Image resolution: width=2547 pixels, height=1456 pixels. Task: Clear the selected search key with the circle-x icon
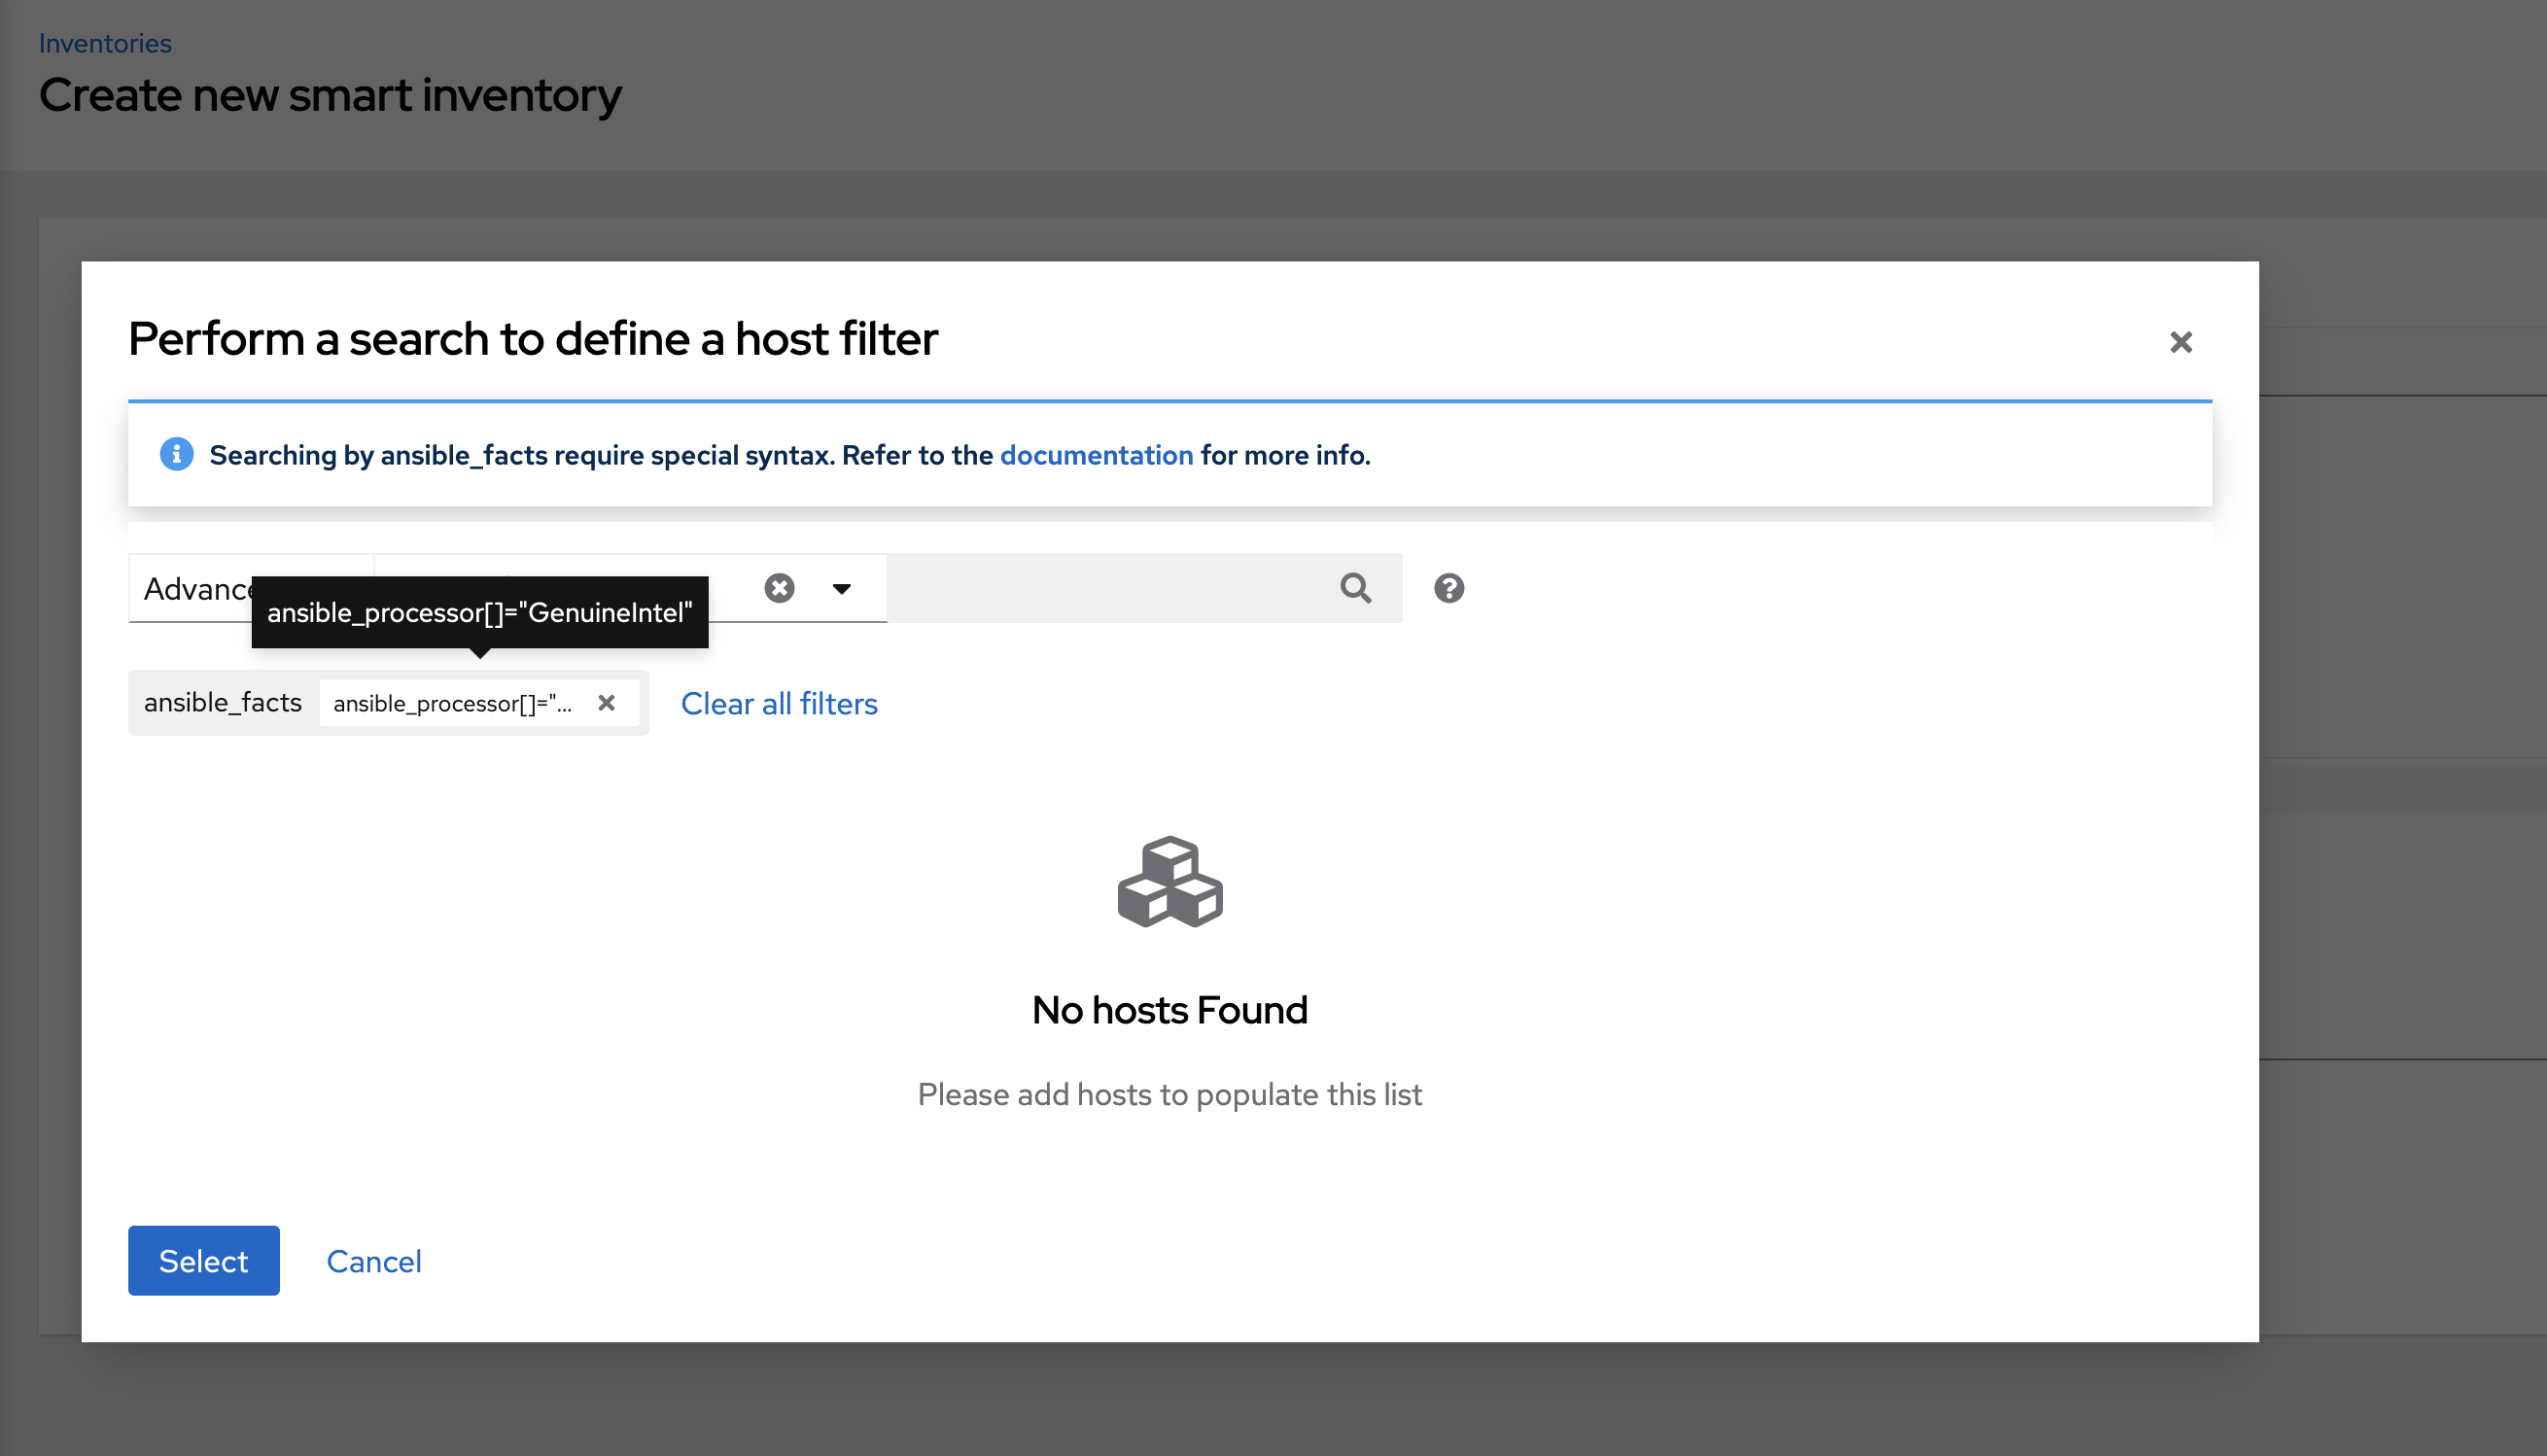point(779,588)
